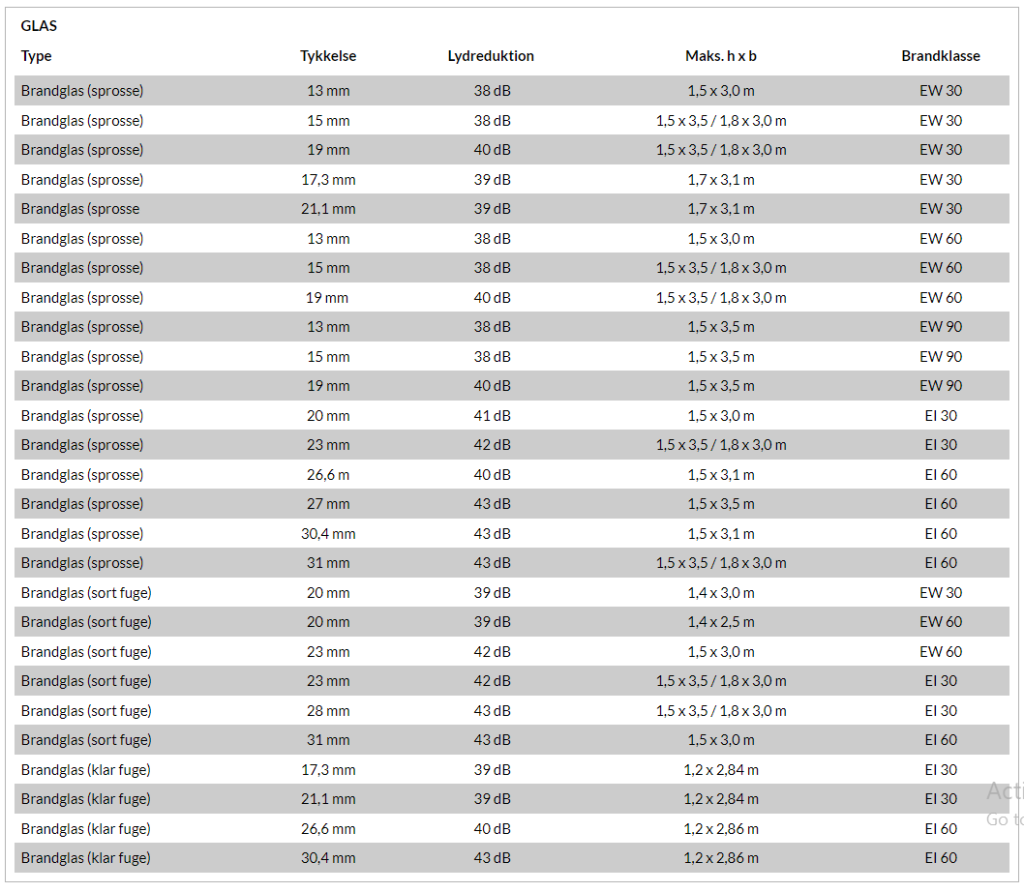Click the GLAS table heading

tap(39, 26)
